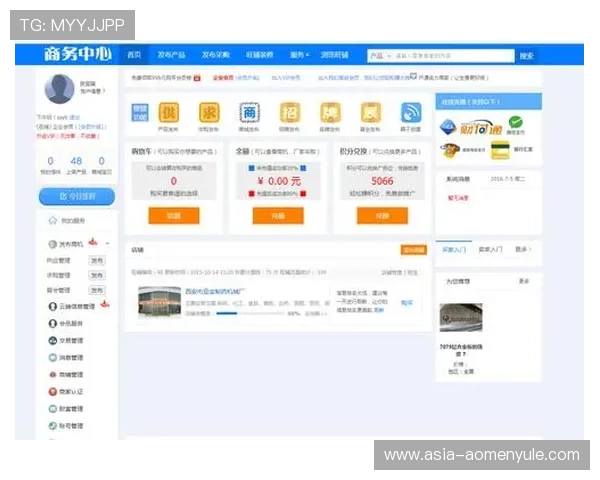This screenshot has width=600, height=480.
Task: Open 商铺管理 sidebar icon
Action: click(52, 374)
